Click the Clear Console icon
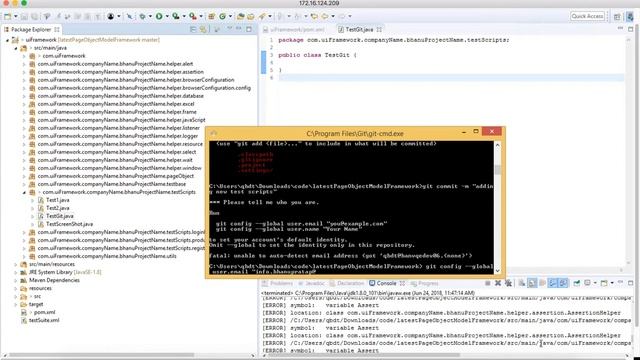This screenshot has width=640, height=360. coord(522,283)
